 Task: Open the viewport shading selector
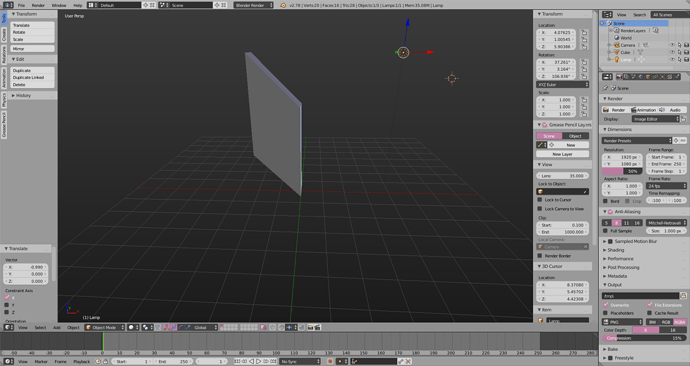(133, 327)
